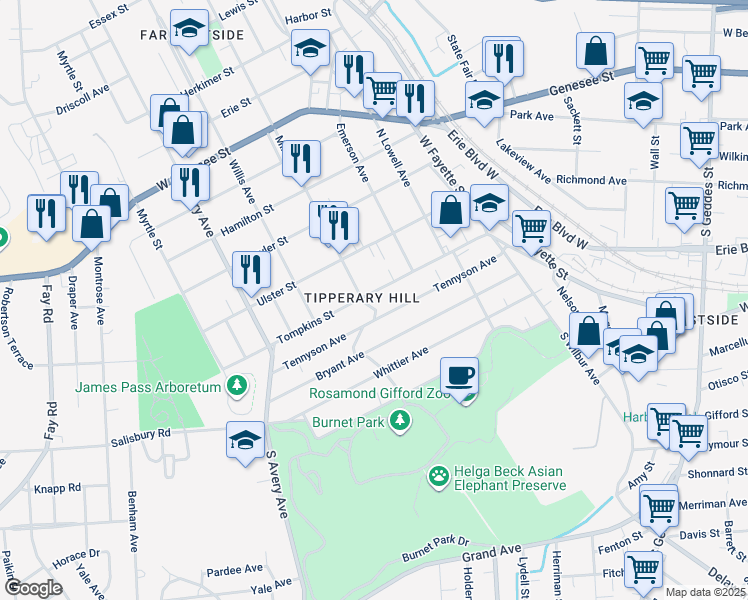The image size is (748, 600).
Task: Open the shopping bag marker near Sackett St
Action: tap(596, 50)
